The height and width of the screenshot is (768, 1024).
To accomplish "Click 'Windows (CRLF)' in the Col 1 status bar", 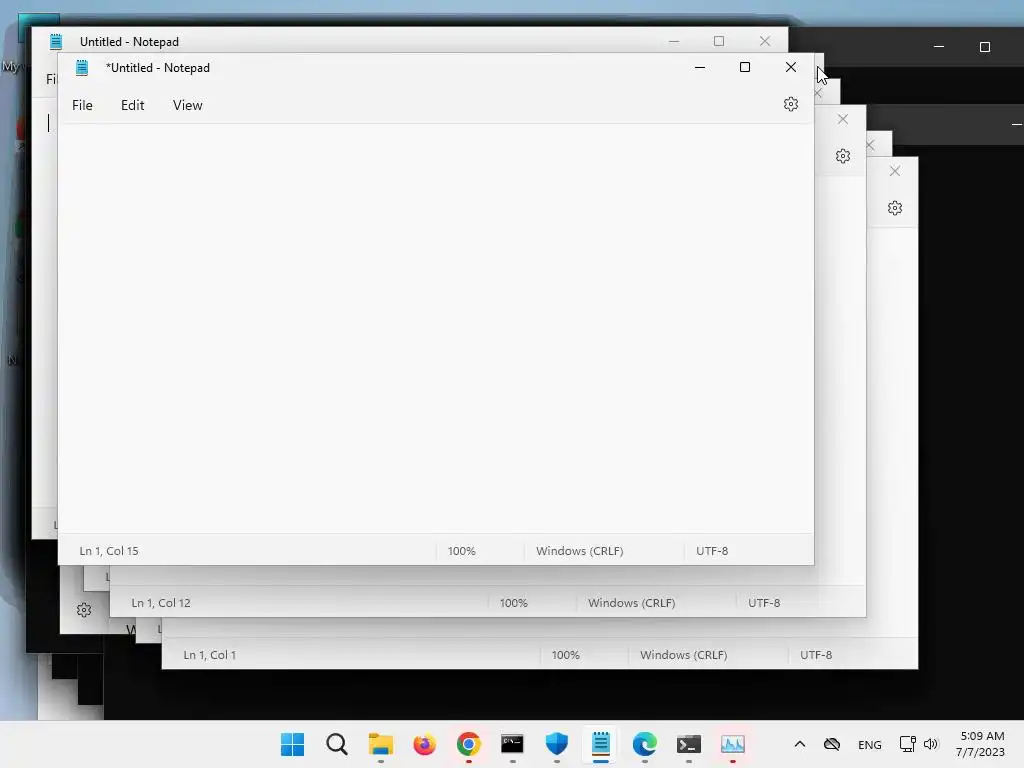I will pos(684,655).
